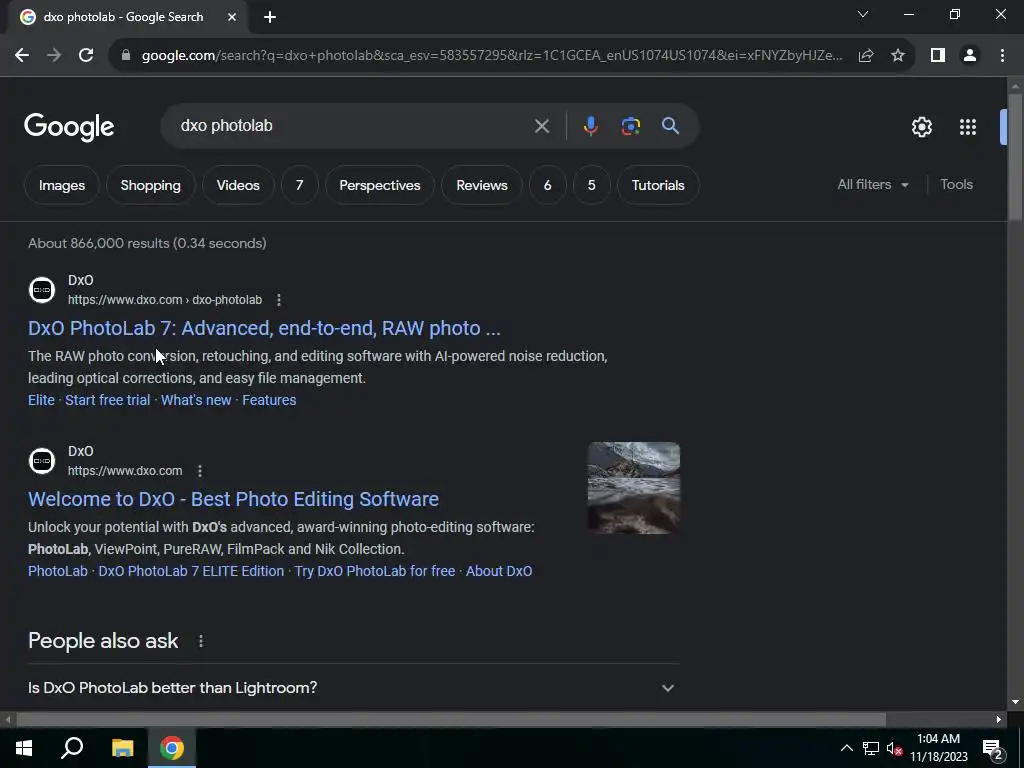This screenshot has width=1024, height=768.
Task: Open Try DxO PhotoLab for free sitelink
Action: point(375,571)
